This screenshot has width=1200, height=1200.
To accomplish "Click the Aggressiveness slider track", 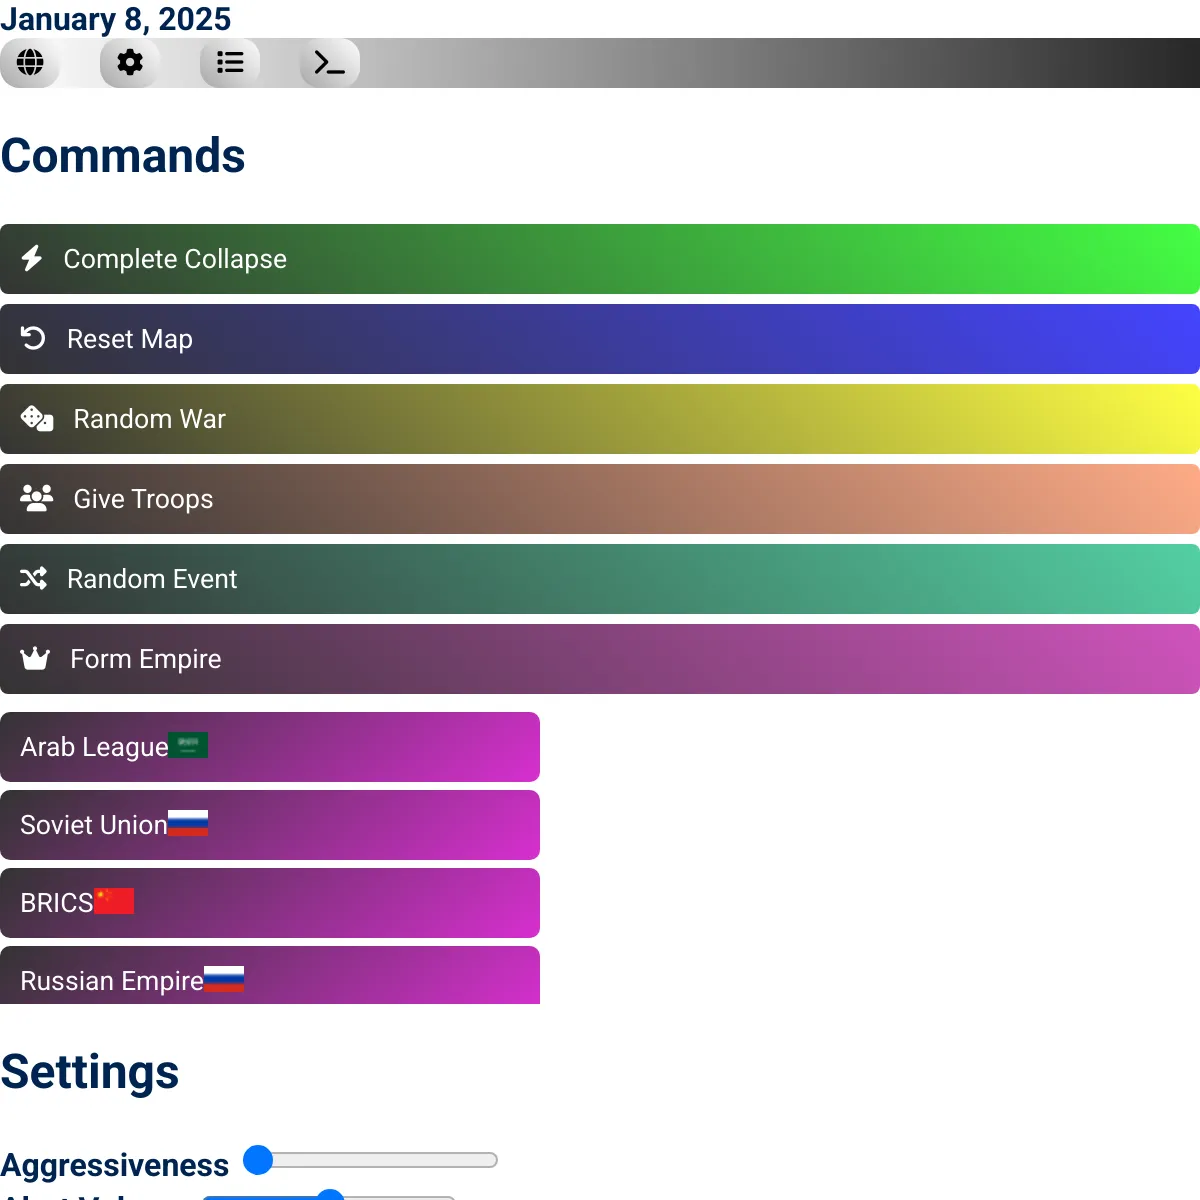I will (x=371, y=1160).
